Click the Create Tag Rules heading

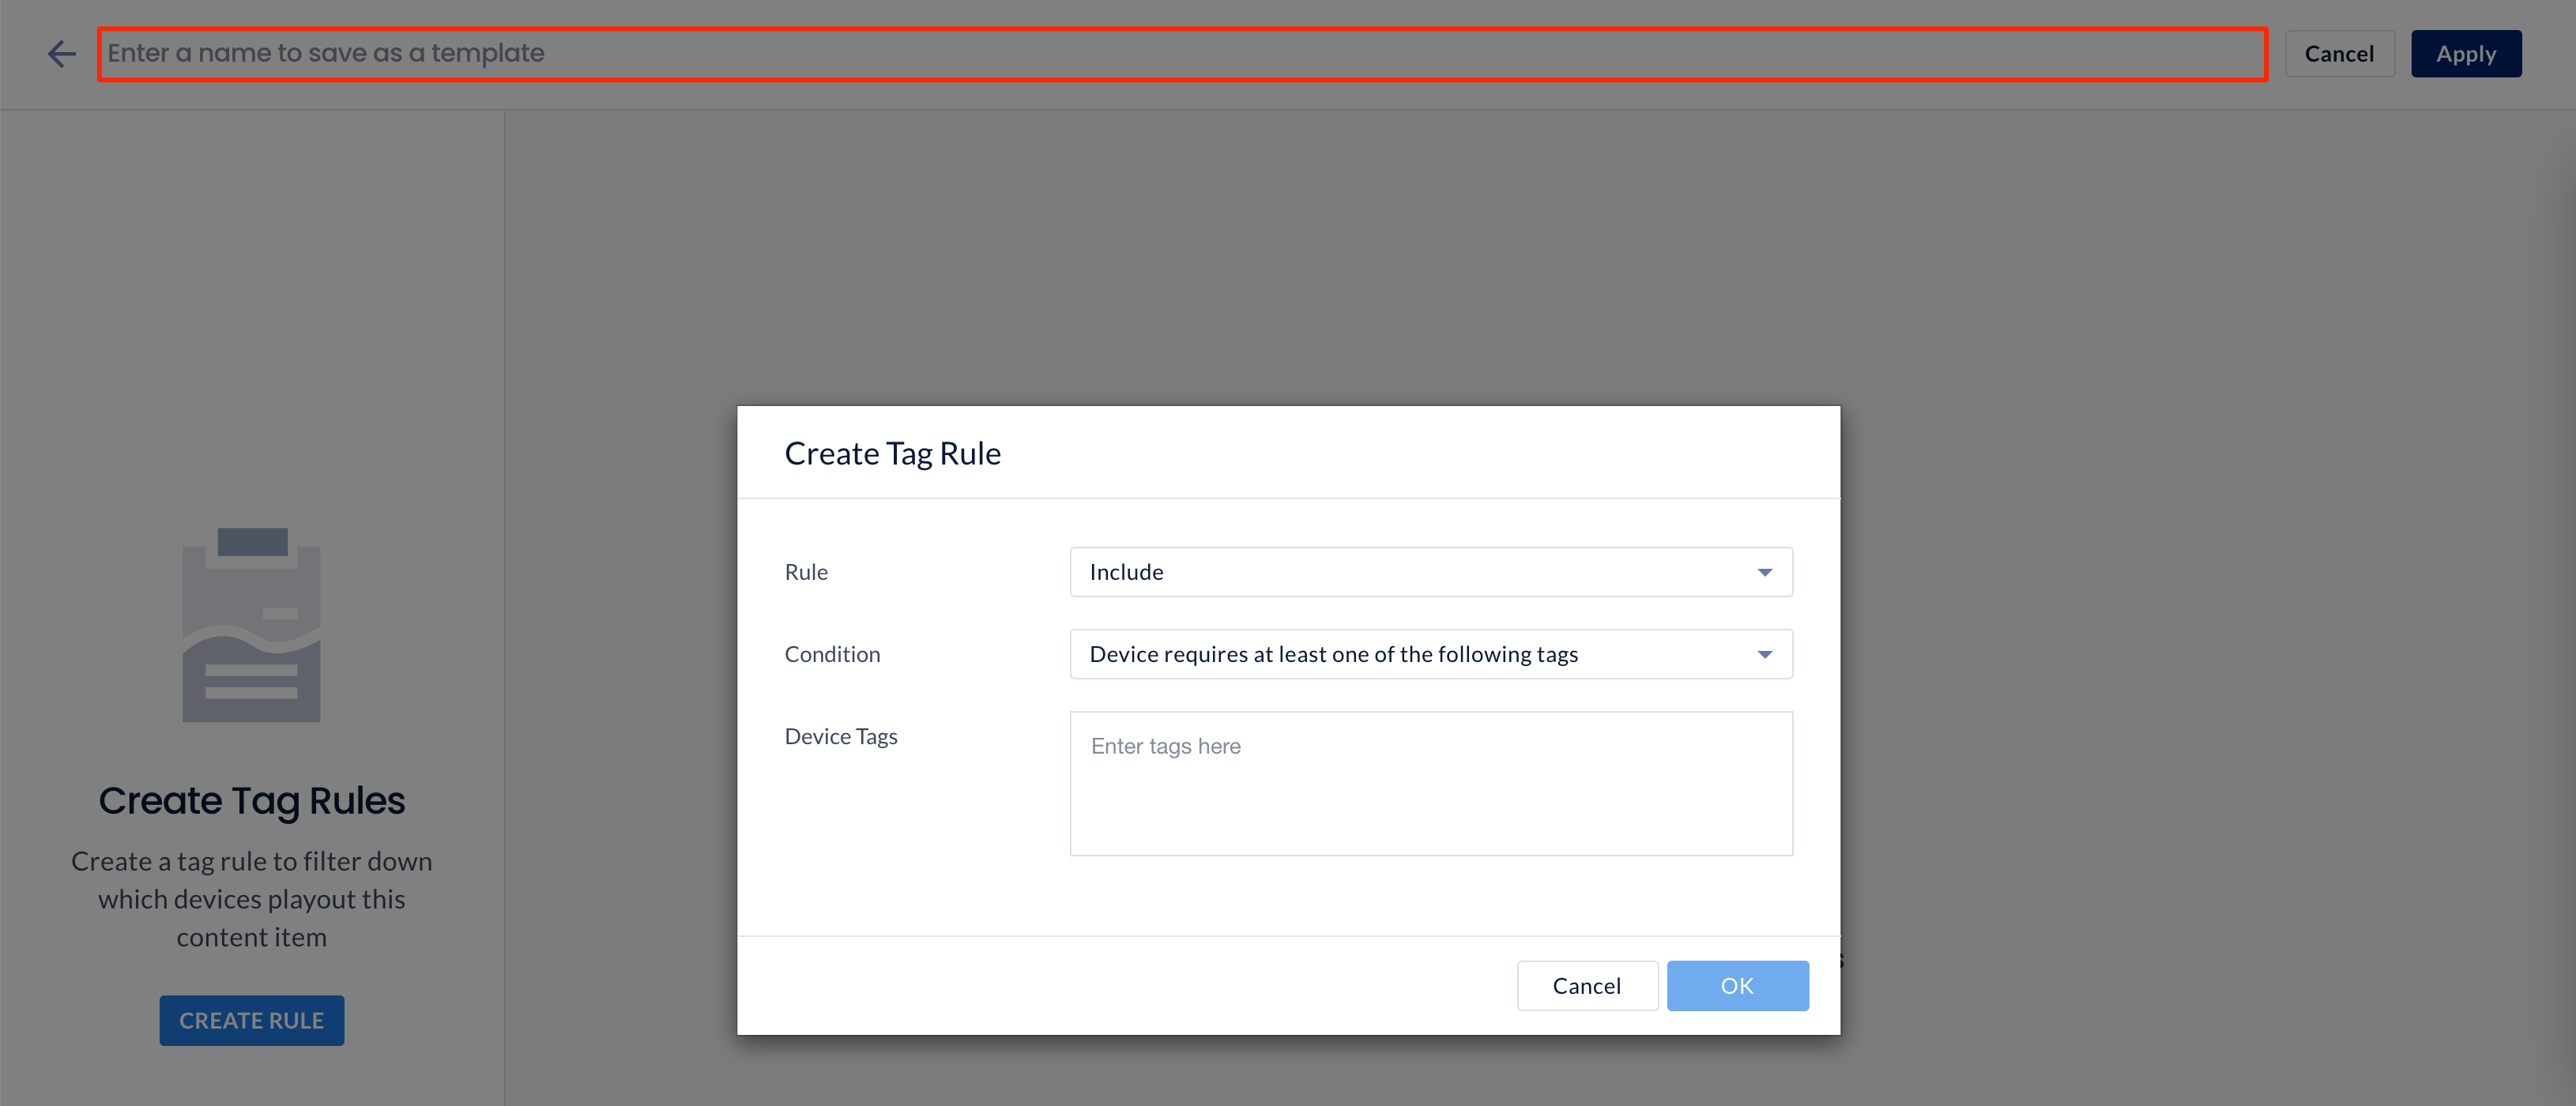(x=252, y=801)
